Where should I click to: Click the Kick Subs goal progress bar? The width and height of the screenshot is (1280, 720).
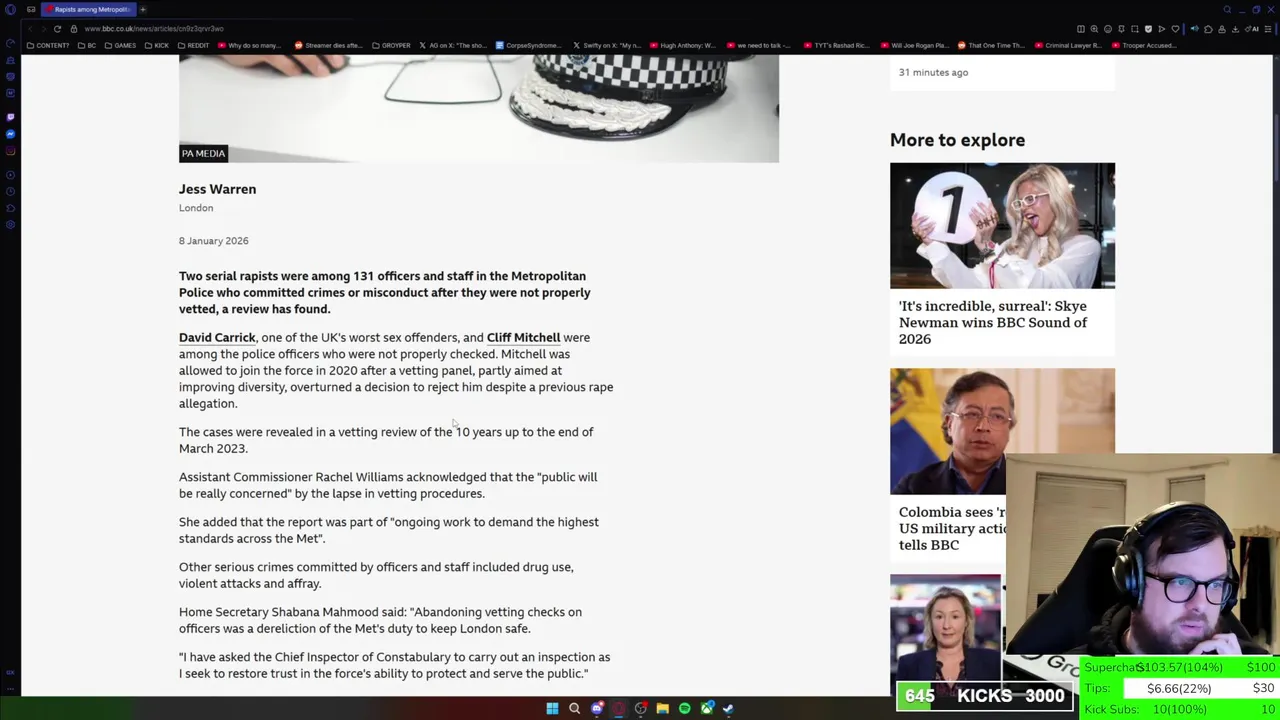1180,709
